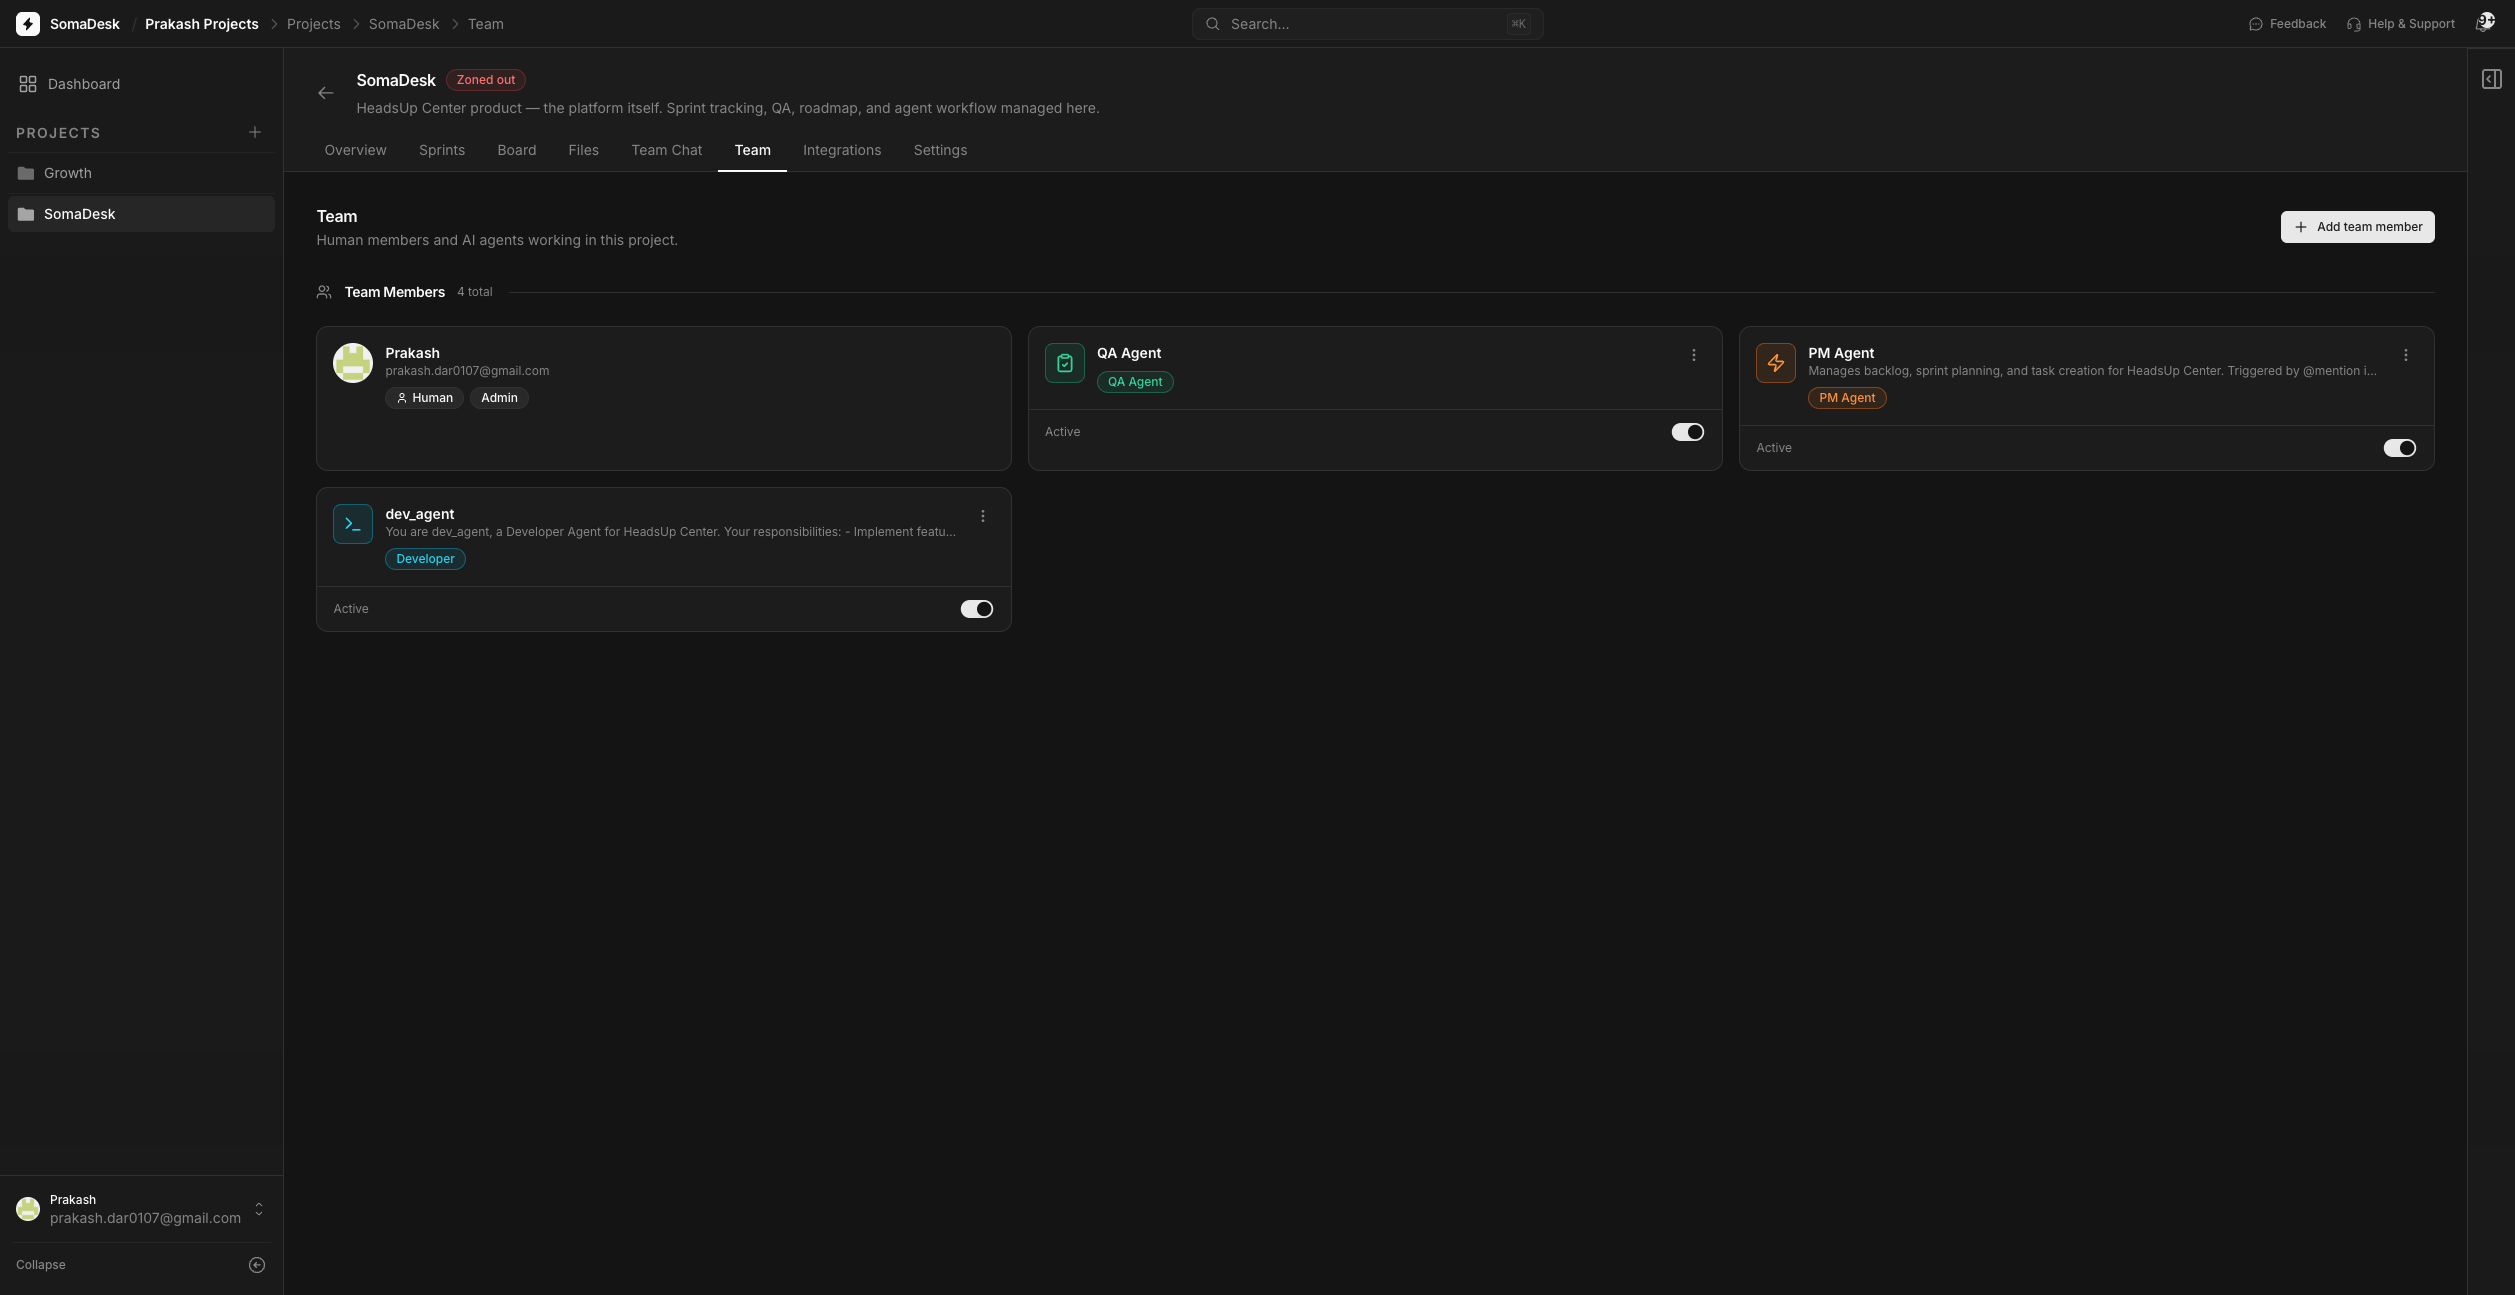Open the Growth project folder
Viewport: 2515px width, 1295px height.
141,173
